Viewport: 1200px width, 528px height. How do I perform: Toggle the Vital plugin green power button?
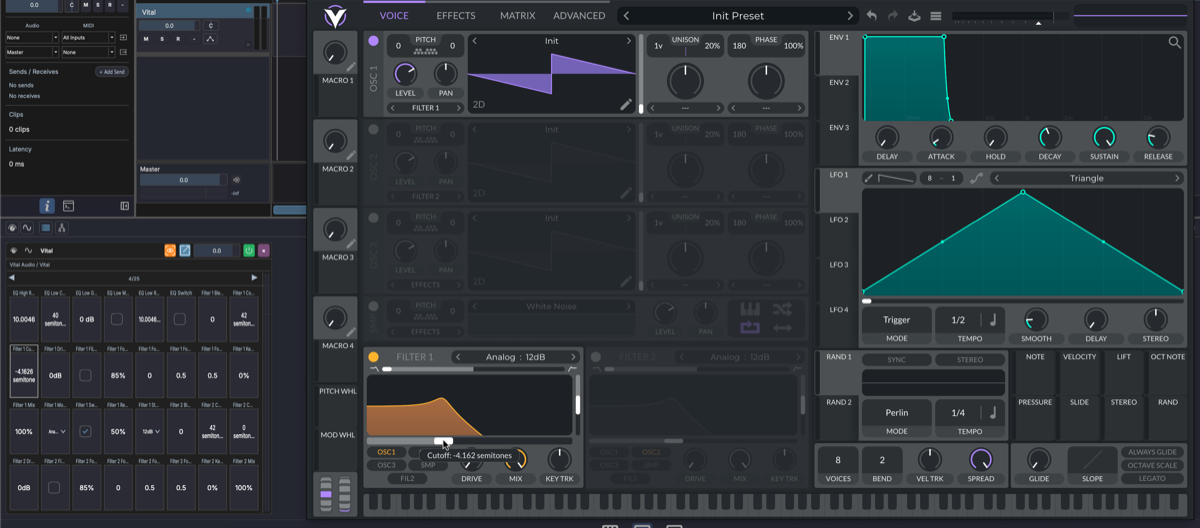tap(248, 250)
